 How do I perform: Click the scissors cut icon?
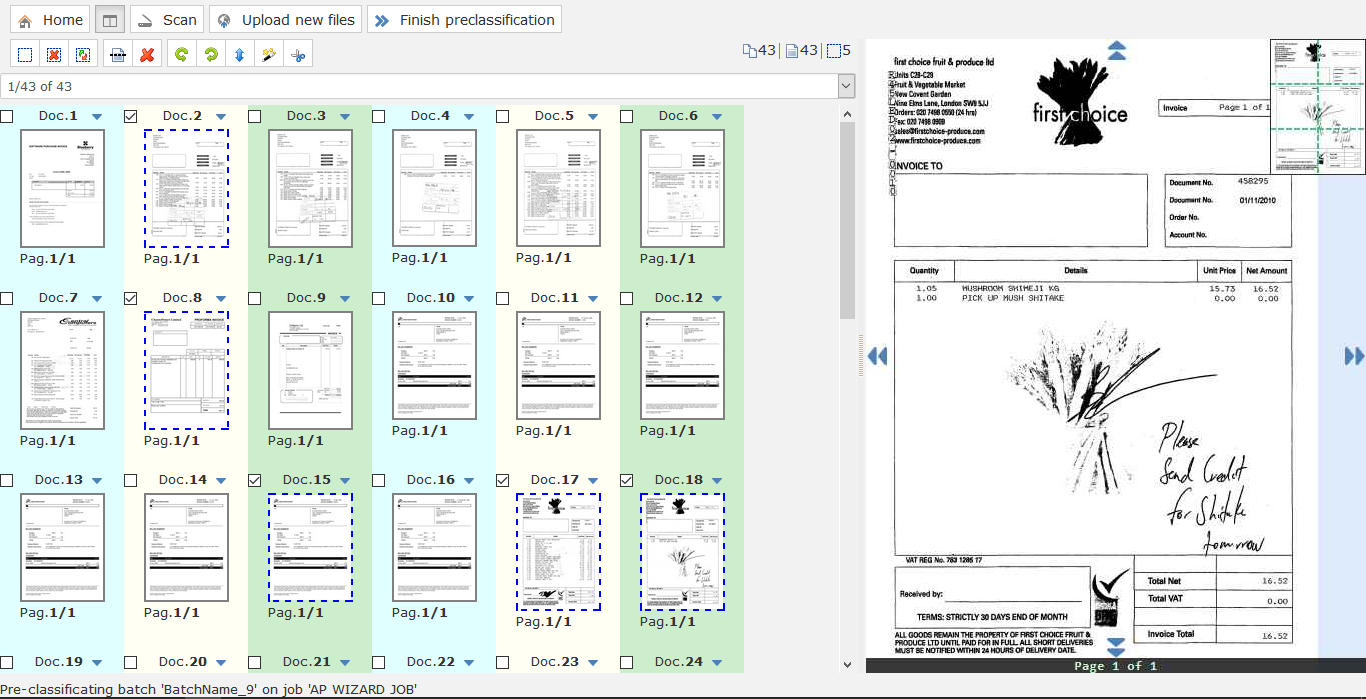click(297, 54)
